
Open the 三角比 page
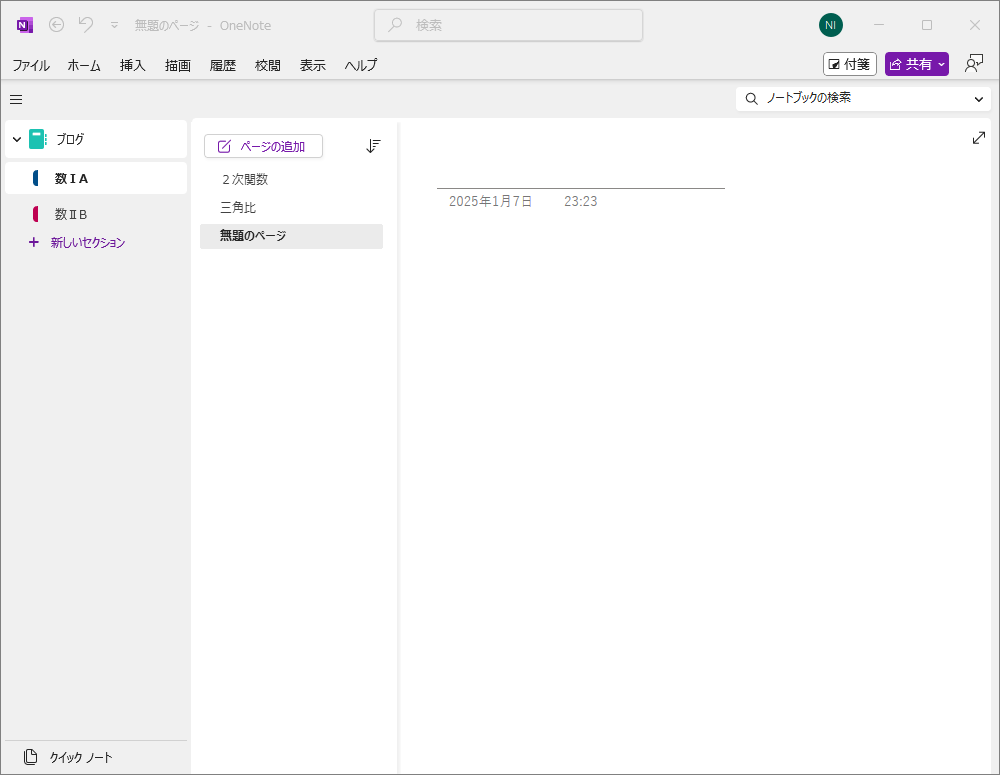pos(238,208)
